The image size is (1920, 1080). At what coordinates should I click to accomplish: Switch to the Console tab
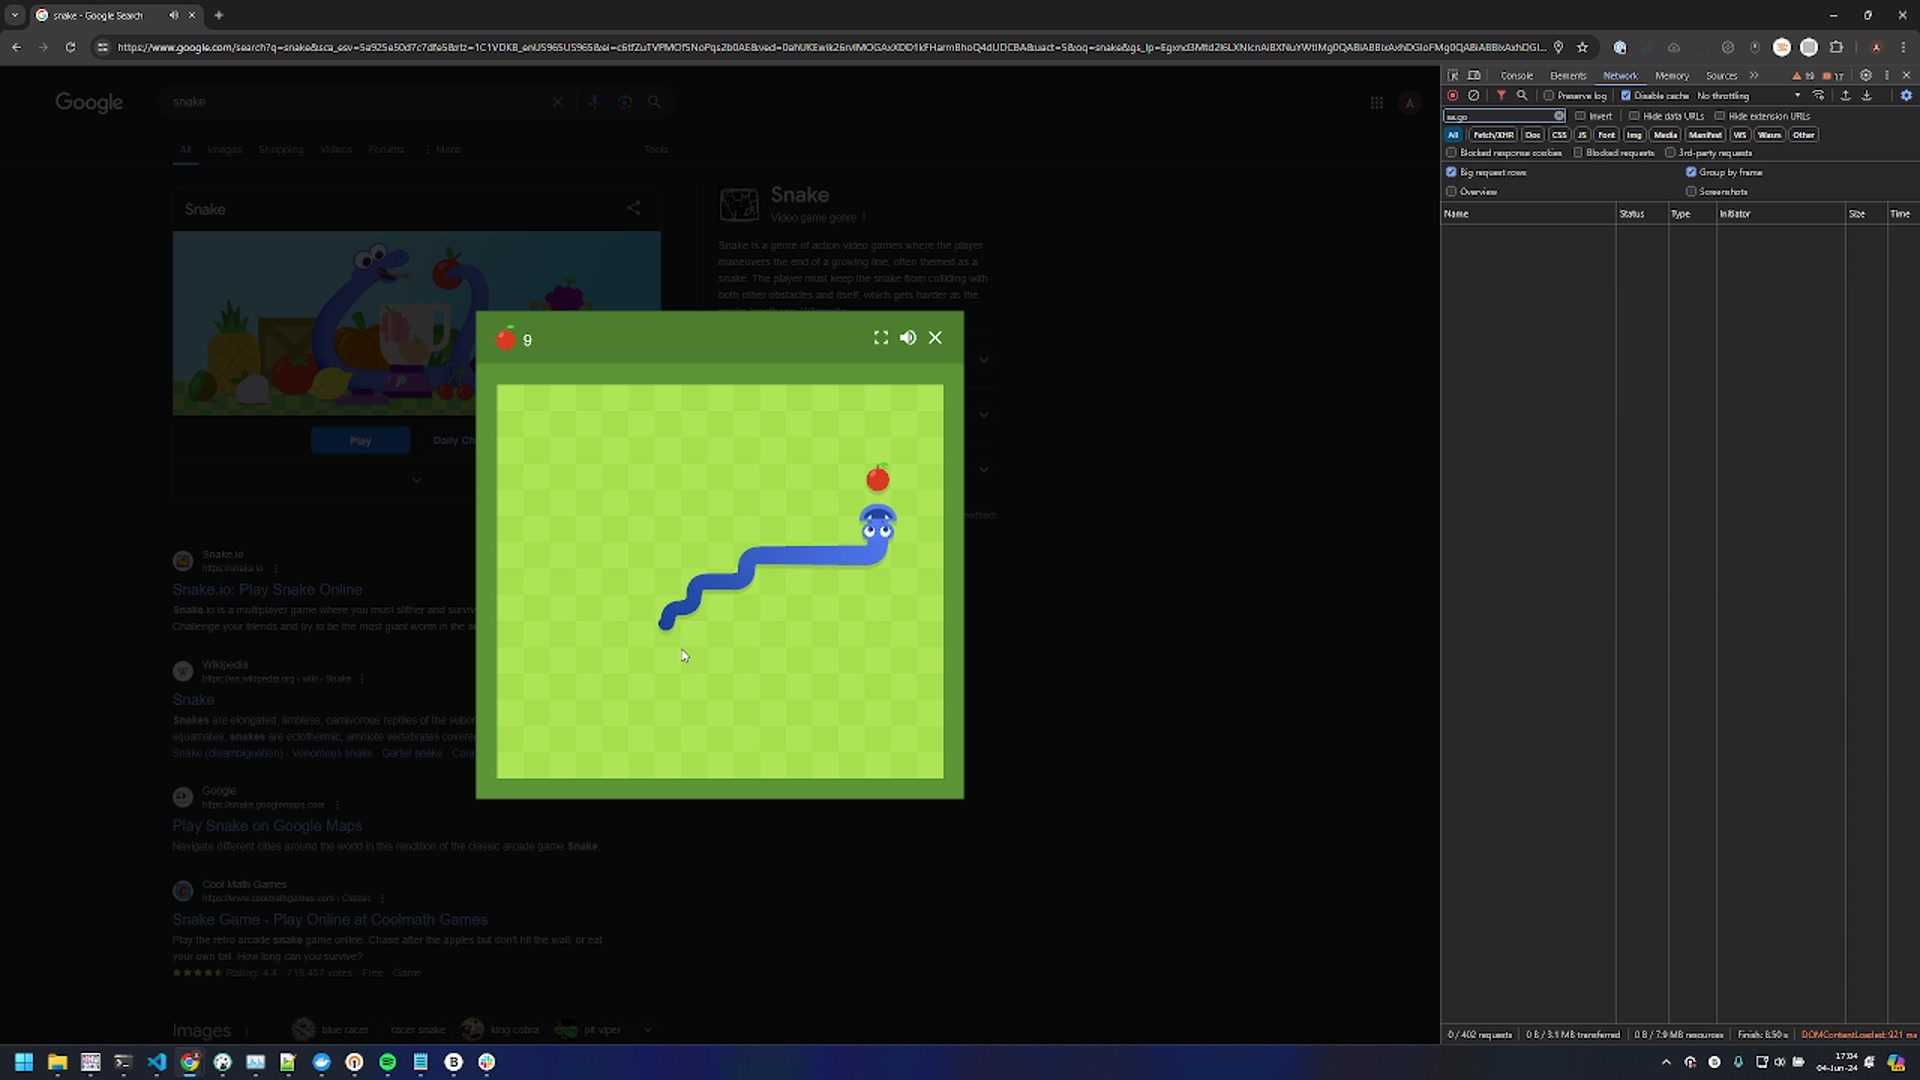[x=1516, y=76]
